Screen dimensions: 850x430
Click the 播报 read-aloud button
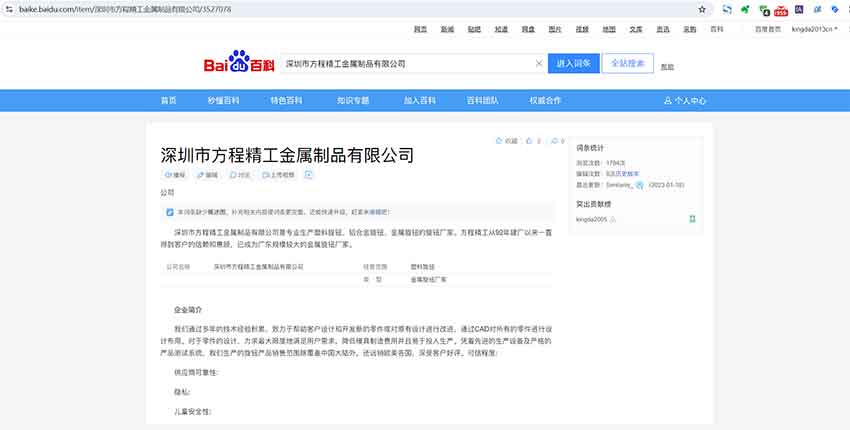coord(175,175)
